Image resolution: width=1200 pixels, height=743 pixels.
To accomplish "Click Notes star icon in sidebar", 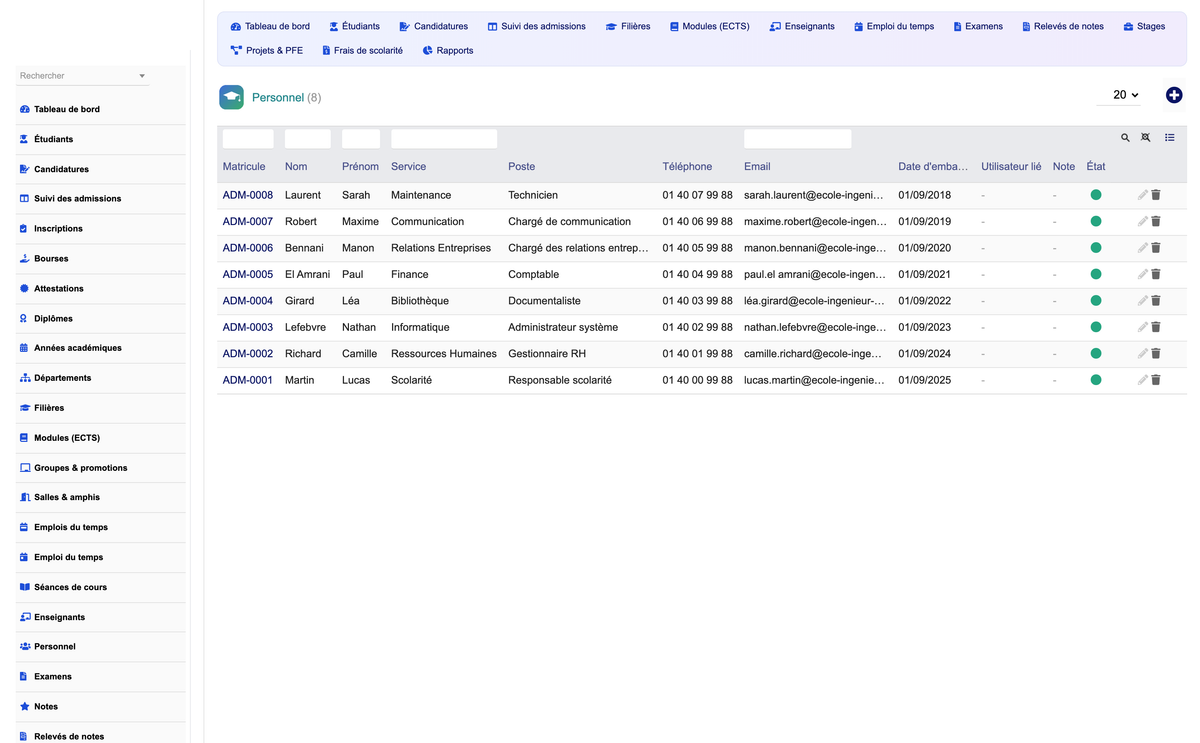I will [x=25, y=706].
